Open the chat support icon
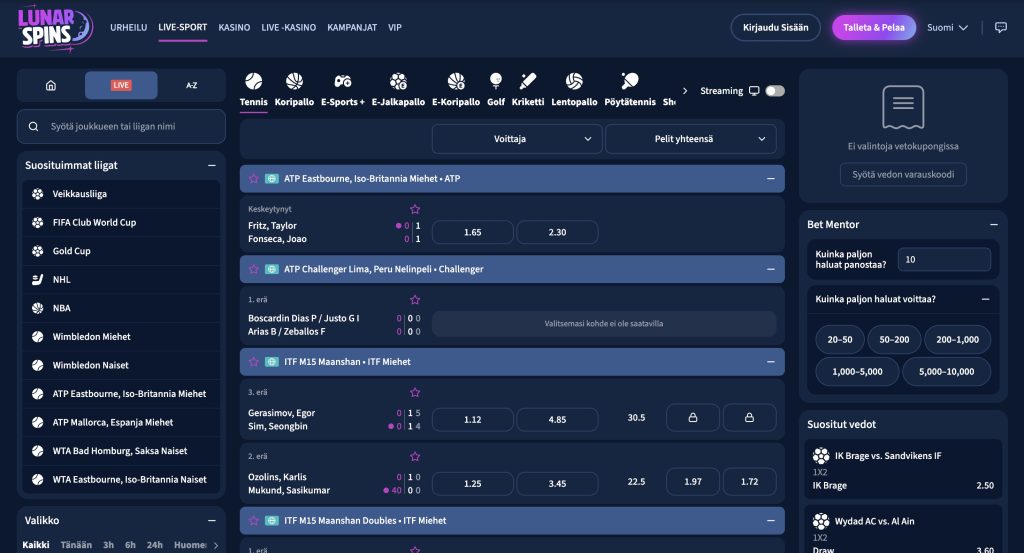This screenshot has width=1024, height=553. click(1000, 27)
